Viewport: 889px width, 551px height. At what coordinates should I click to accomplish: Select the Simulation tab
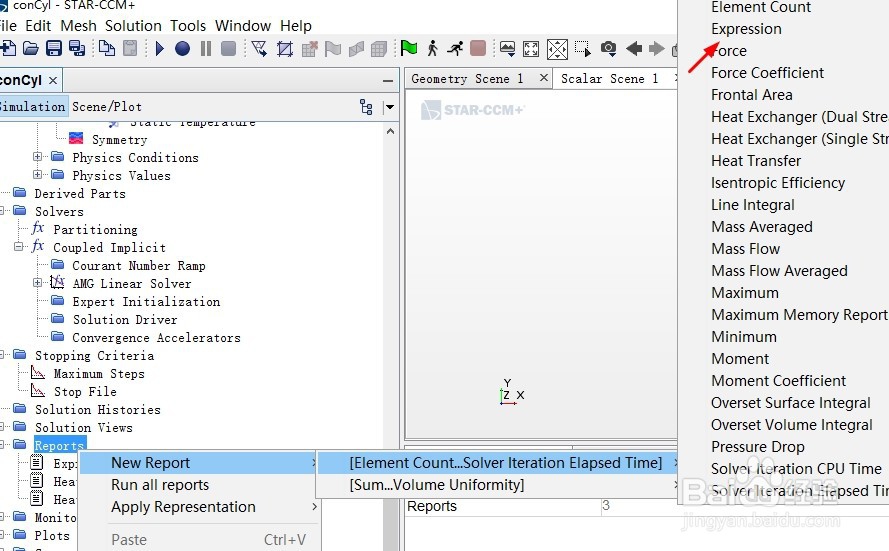[33, 107]
